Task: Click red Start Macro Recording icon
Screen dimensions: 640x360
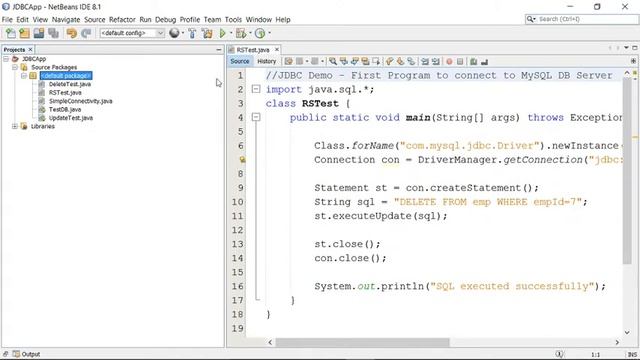Action: pos(449,61)
